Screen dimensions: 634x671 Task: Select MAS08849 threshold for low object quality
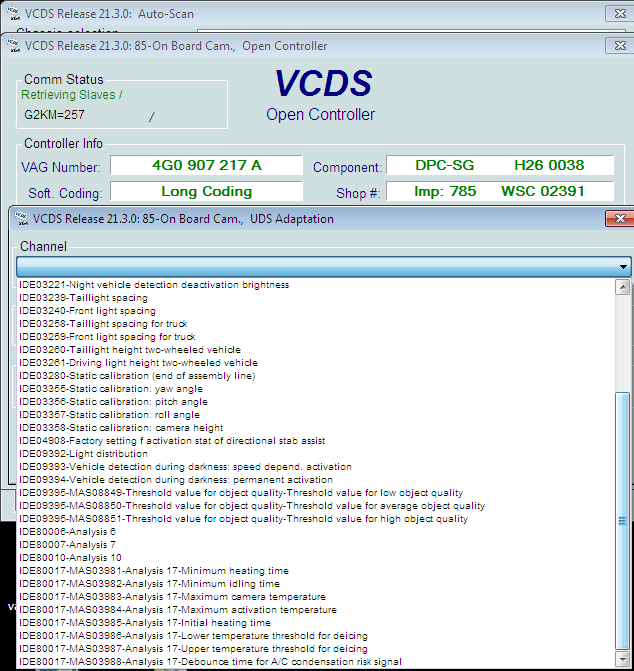[x=316, y=493]
